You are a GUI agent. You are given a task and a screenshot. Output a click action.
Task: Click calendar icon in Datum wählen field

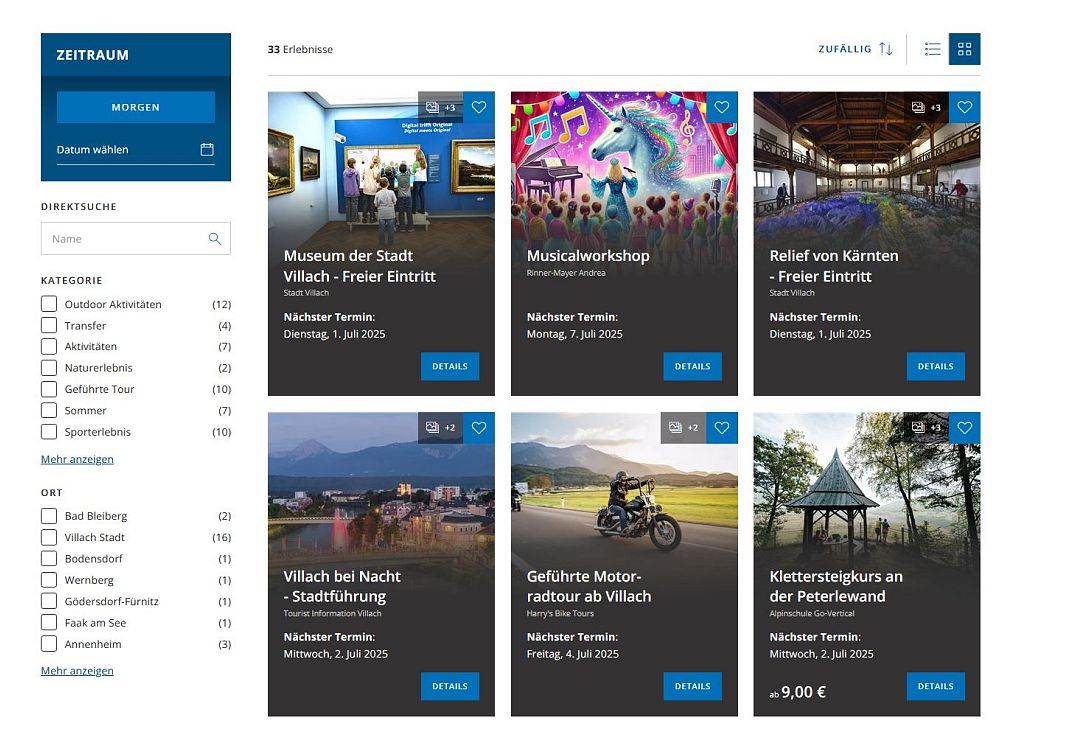(207, 150)
